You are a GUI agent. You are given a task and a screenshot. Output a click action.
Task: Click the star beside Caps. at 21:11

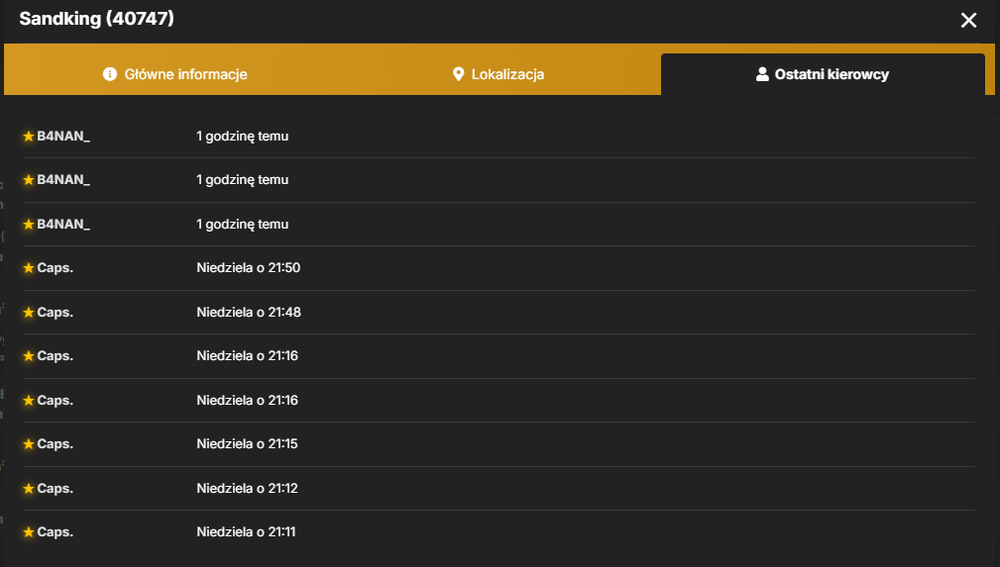coord(29,532)
